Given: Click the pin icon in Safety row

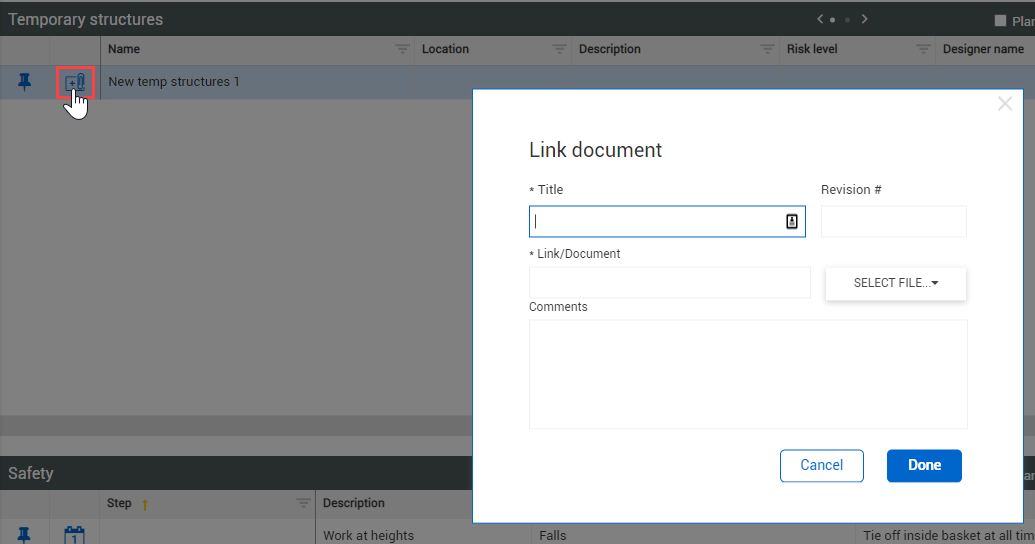Looking at the screenshot, I should coord(25,535).
